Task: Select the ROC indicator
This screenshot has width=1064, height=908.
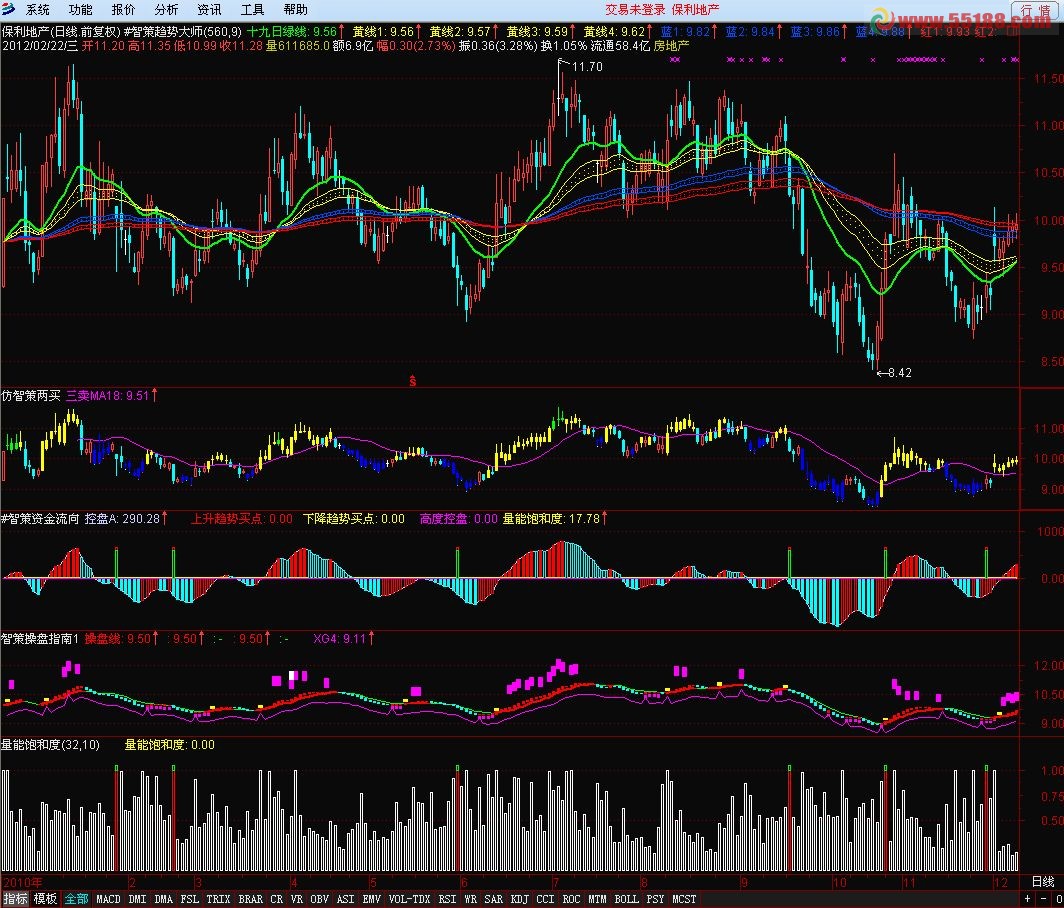Action: (571, 898)
